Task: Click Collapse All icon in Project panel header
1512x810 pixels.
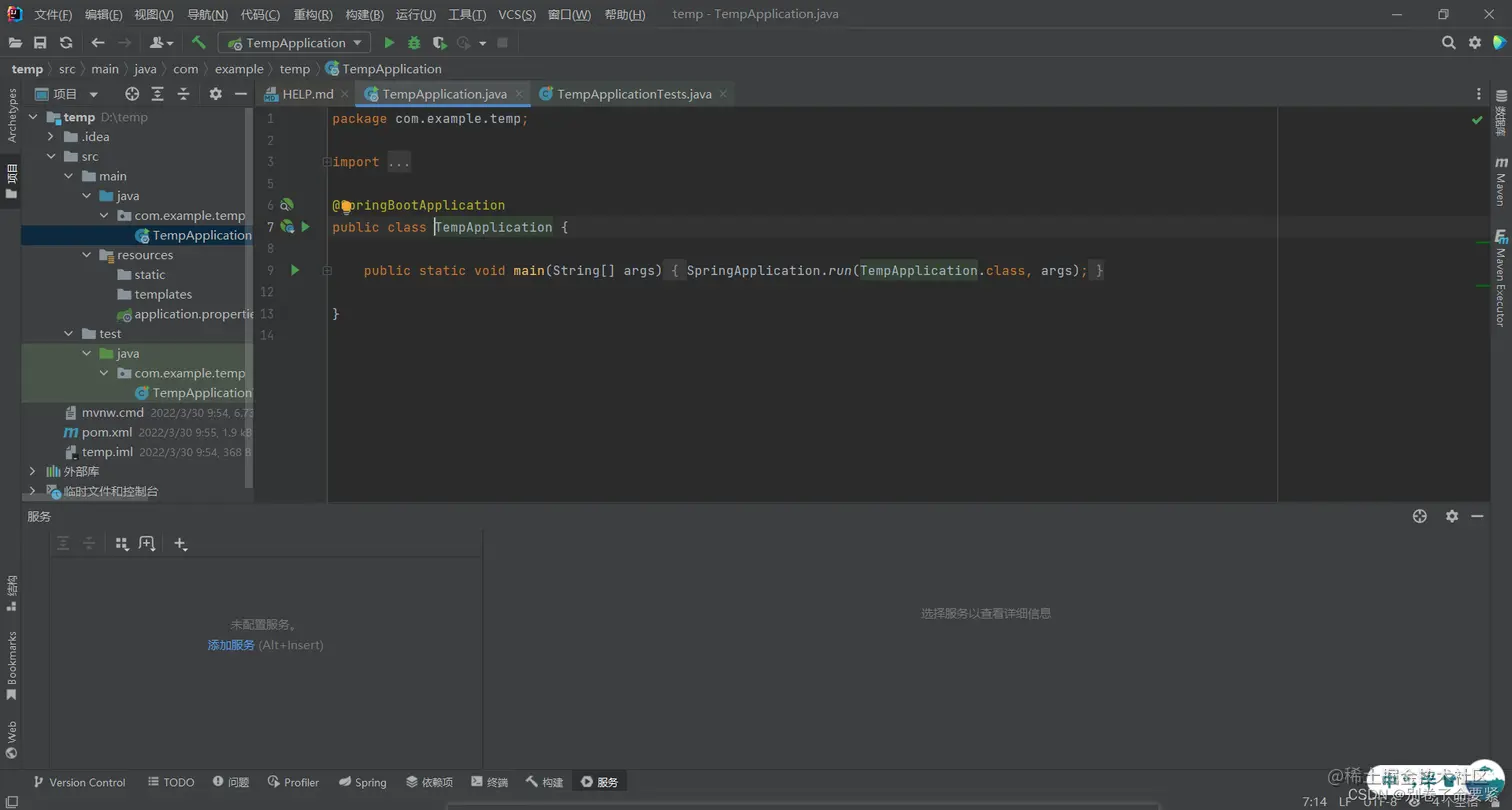Action: (184, 94)
